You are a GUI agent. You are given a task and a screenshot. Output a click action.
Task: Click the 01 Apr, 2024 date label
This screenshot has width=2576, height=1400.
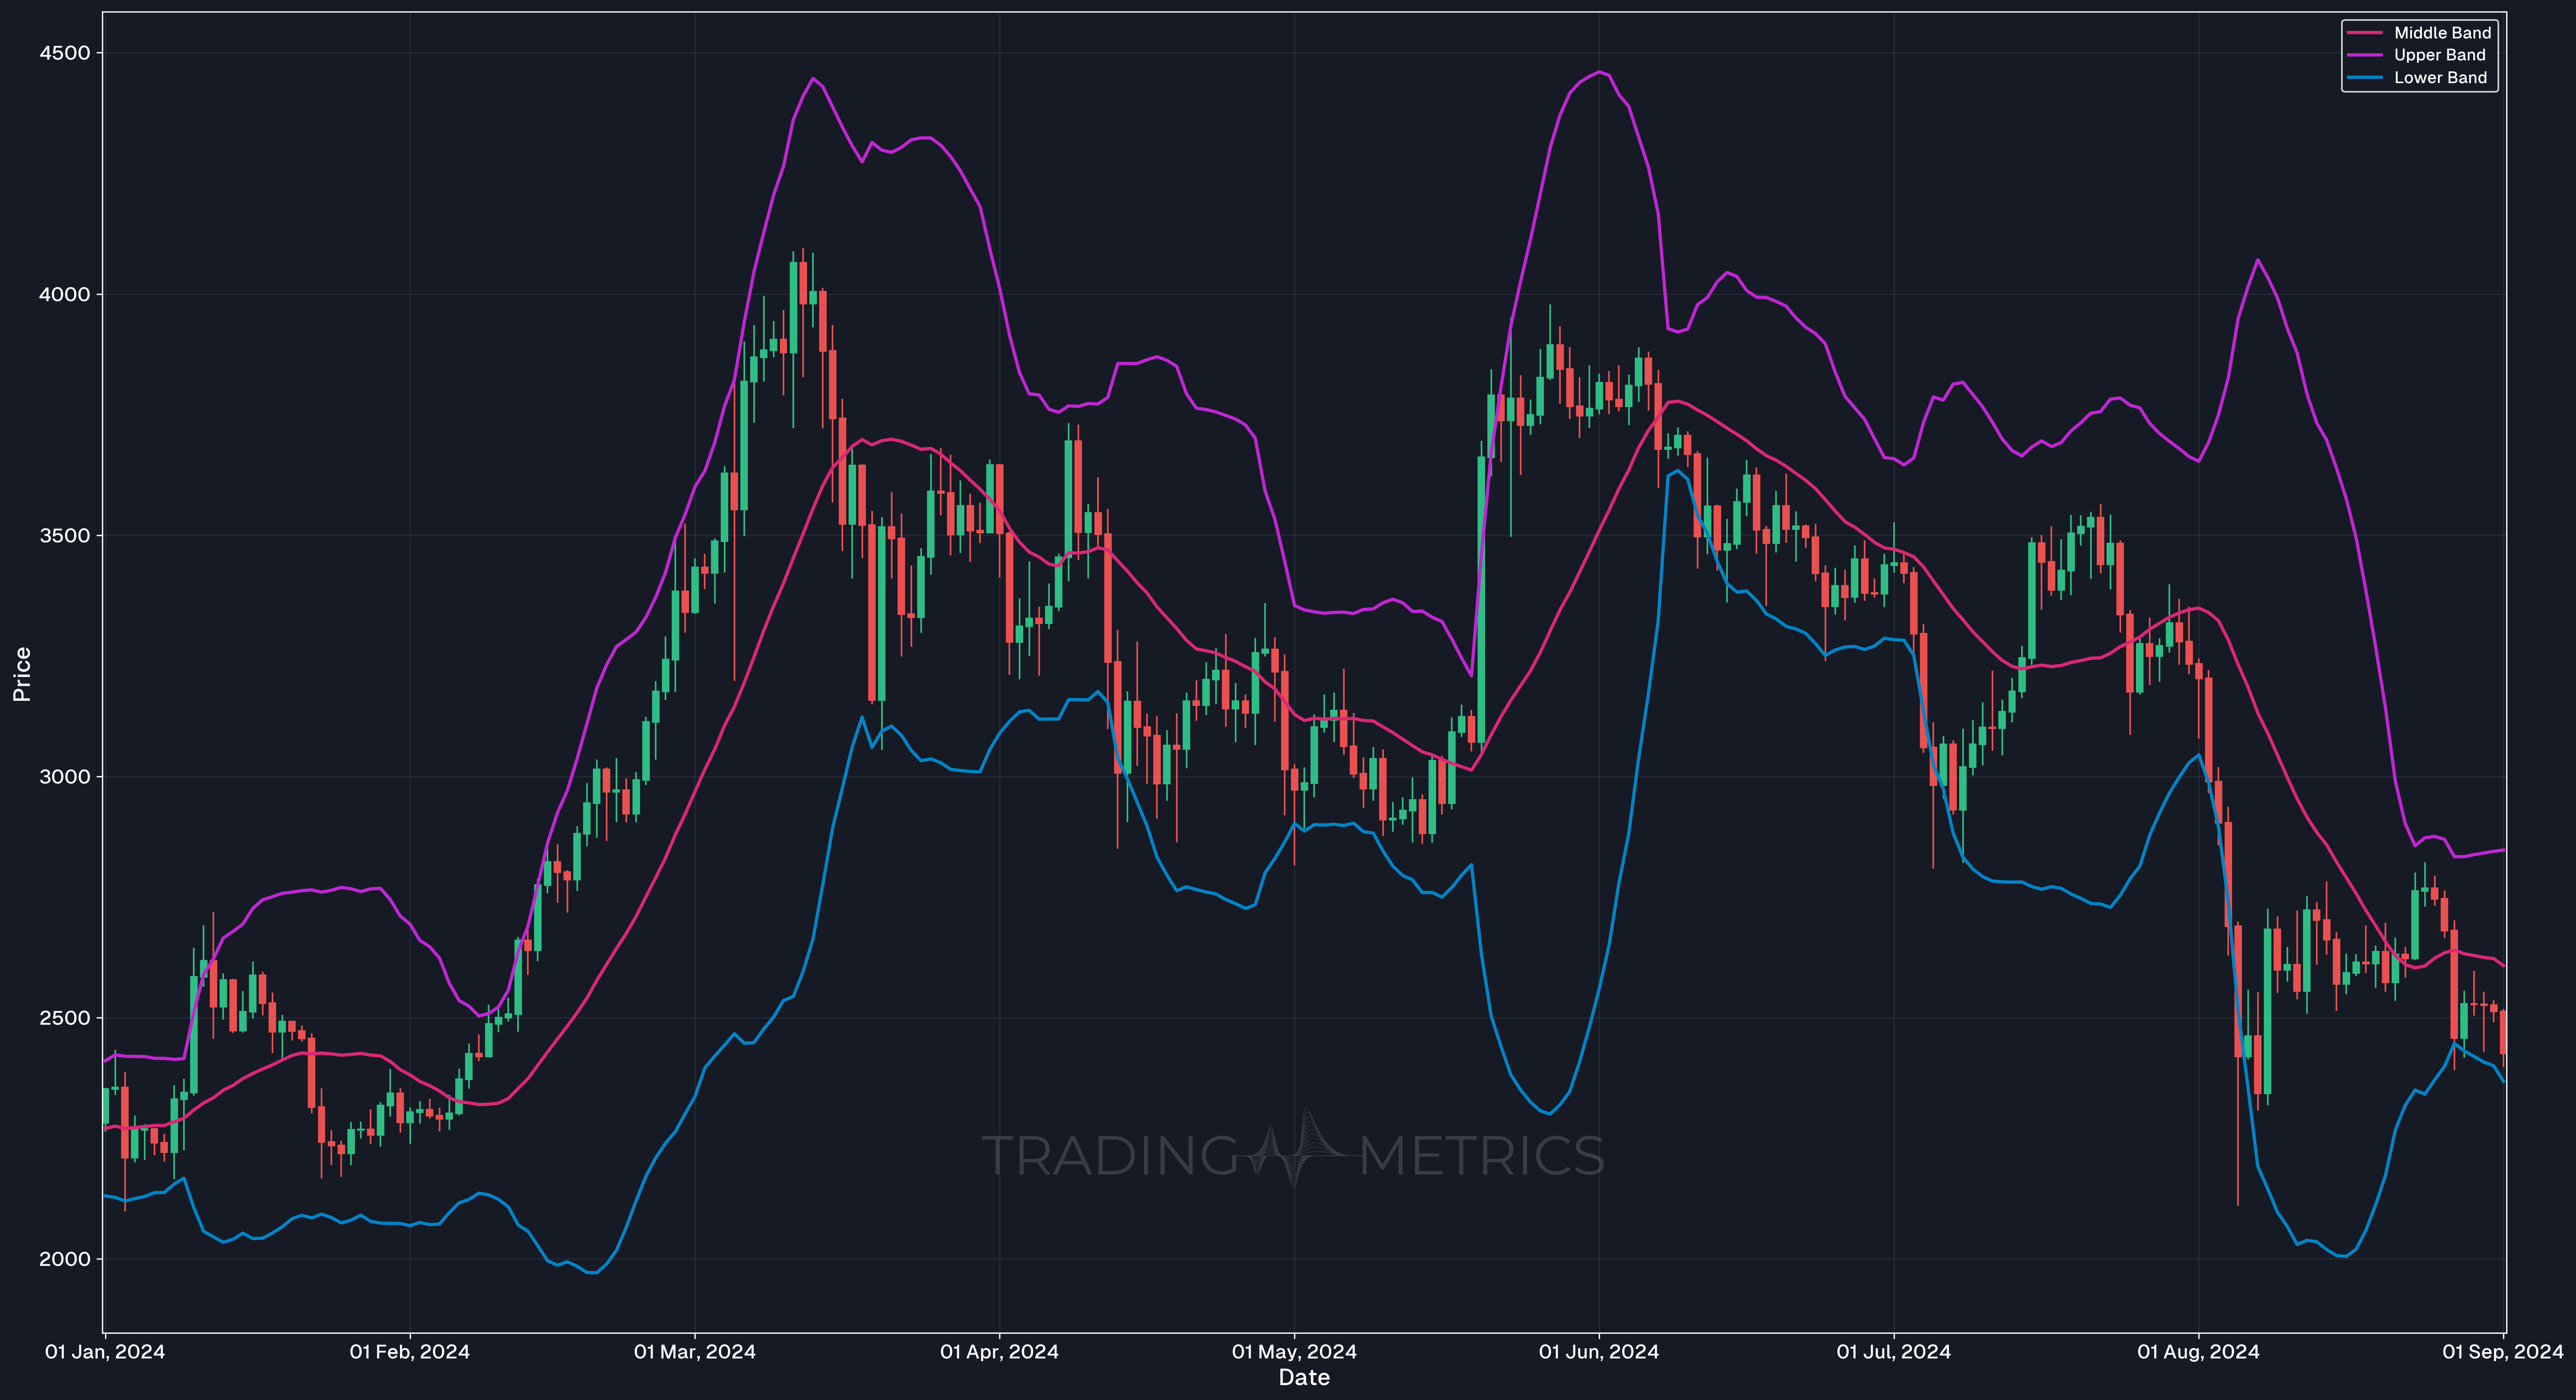point(999,1352)
